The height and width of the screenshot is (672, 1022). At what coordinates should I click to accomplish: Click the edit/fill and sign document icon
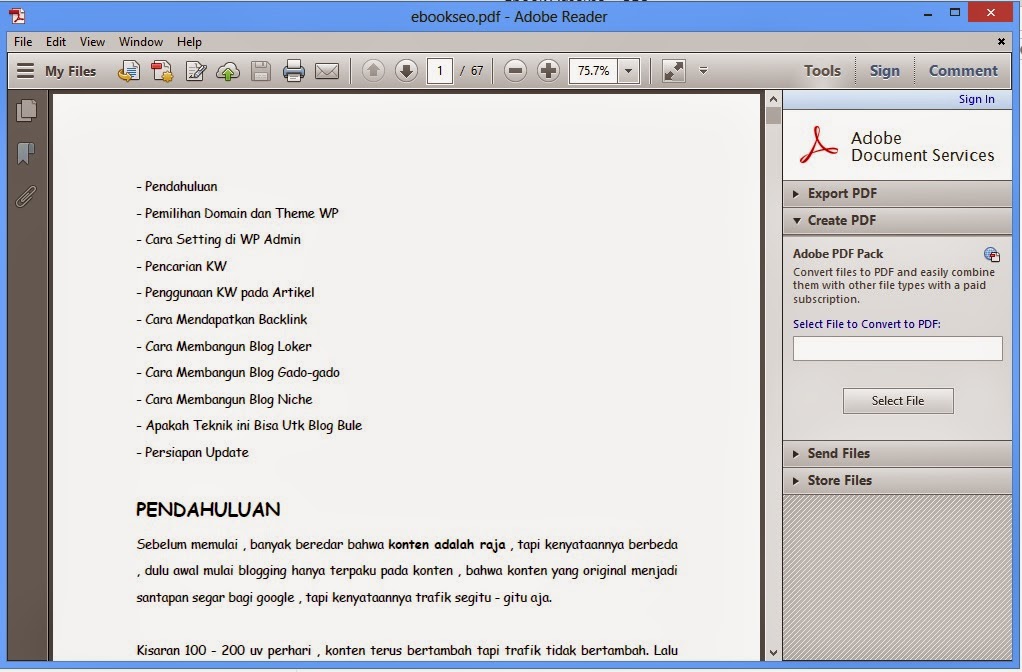(196, 70)
